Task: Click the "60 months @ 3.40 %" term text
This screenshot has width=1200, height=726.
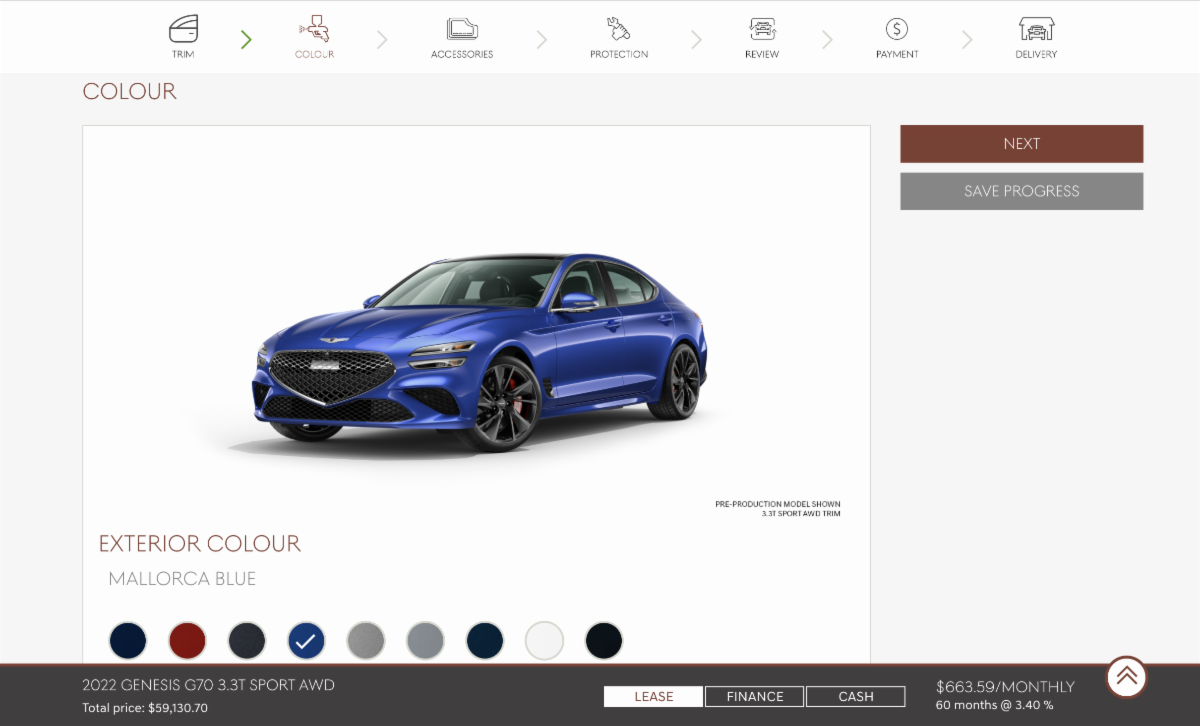Action: (994, 706)
